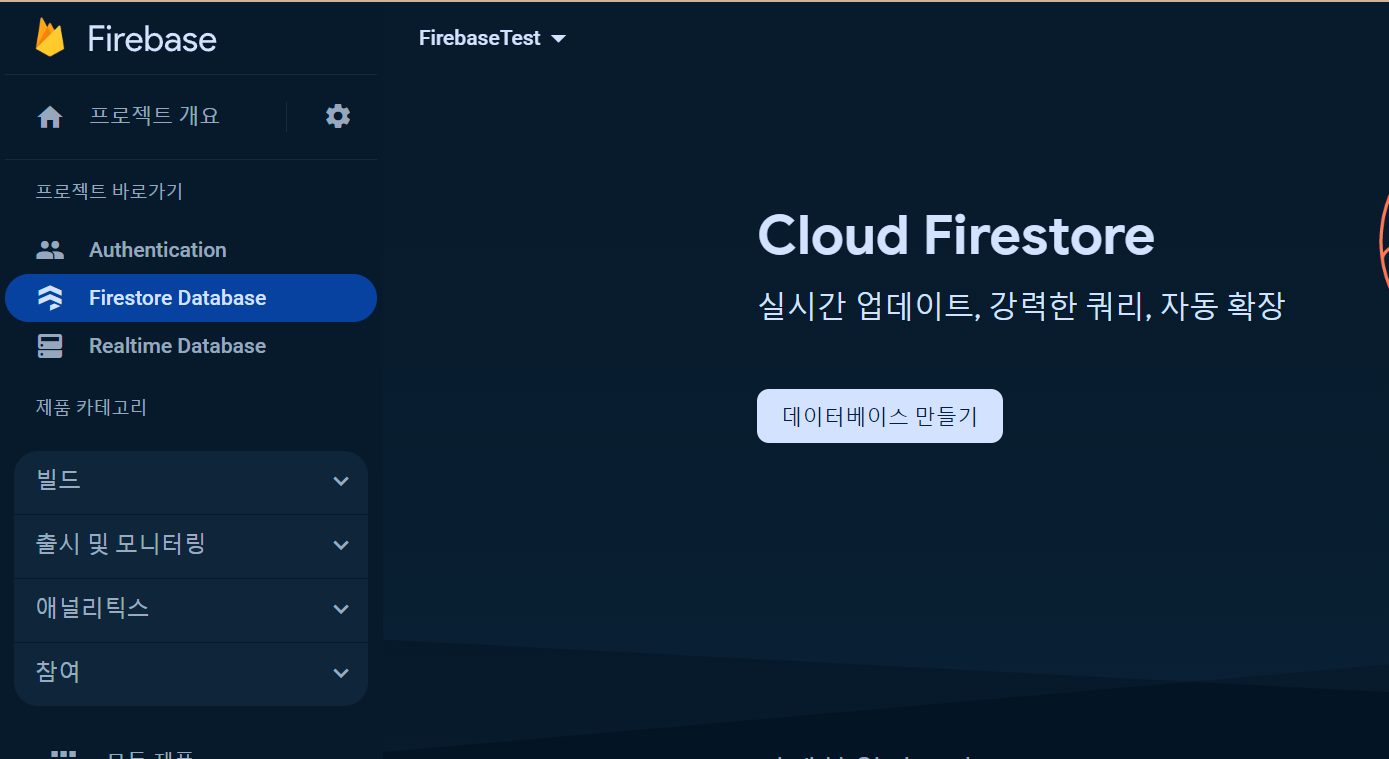The width and height of the screenshot is (1389, 759).
Task: Open the project settings gear
Action: tap(338, 116)
